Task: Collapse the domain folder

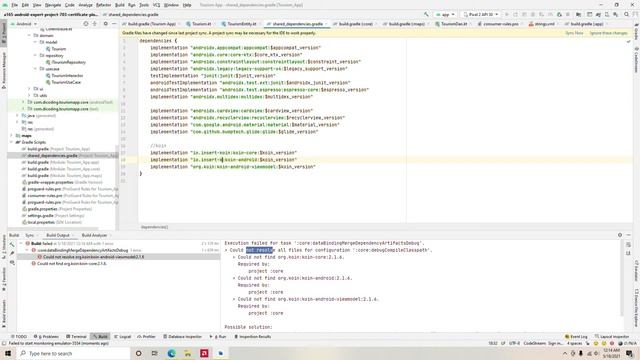Action: (x=29, y=36)
